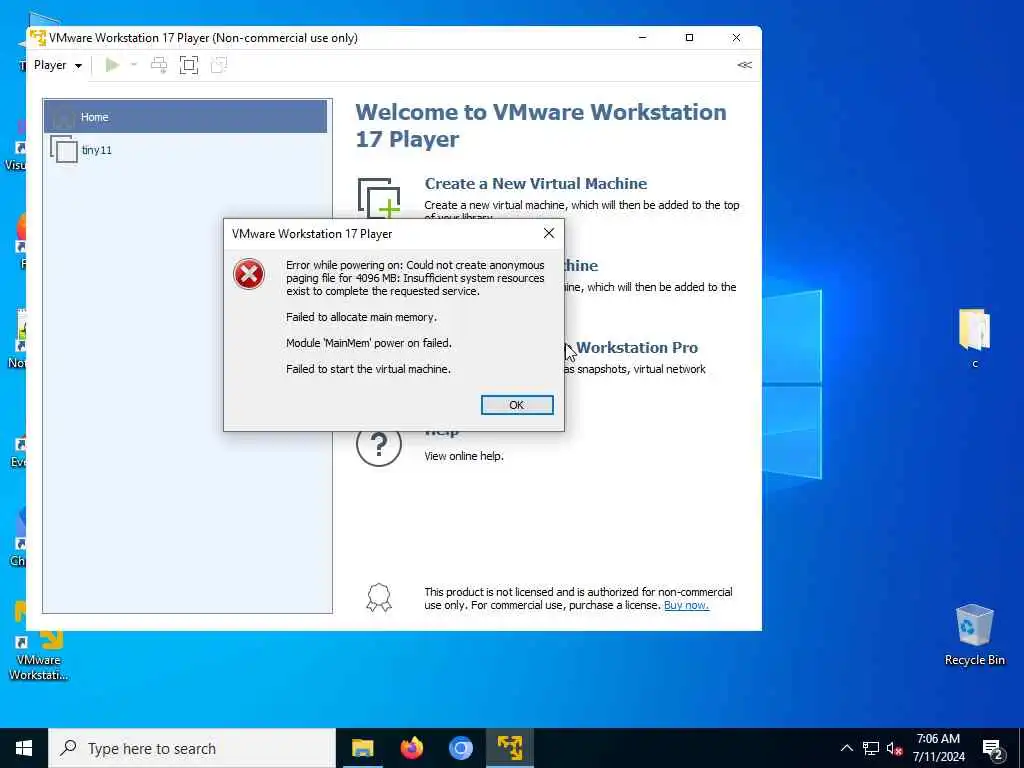Click the license ribbon badge icon
The width and height of the screenshot is (1024, 768).
click(x=379, y=598)
